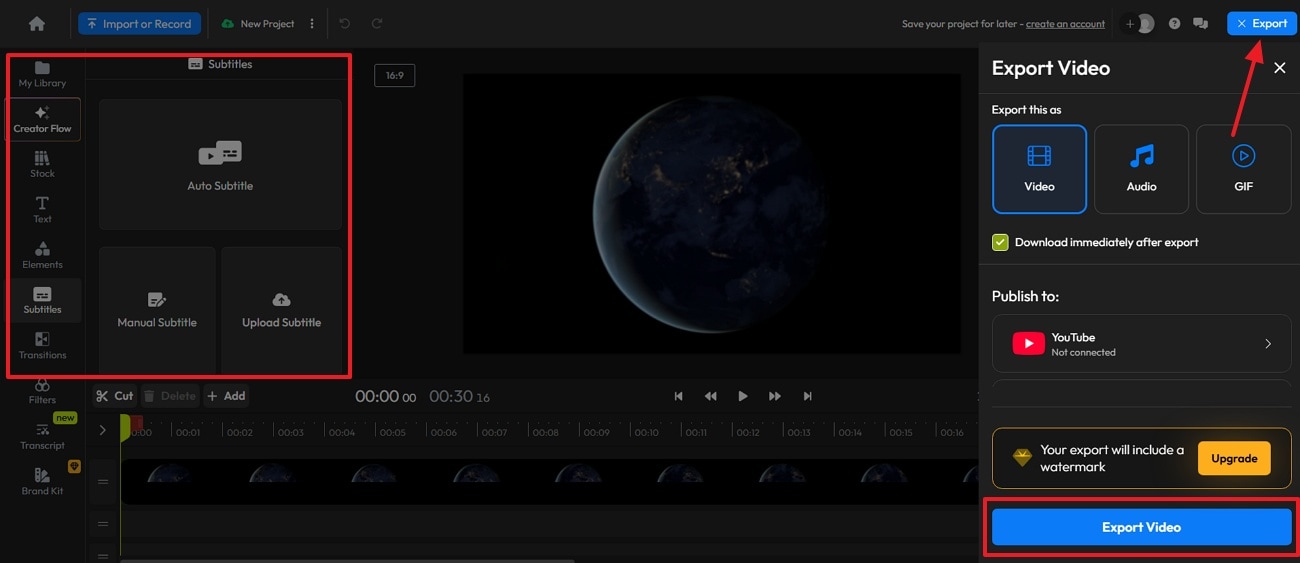Click the cloud save icon beside New Project
The height and width of the screenshot is (563, 1300).
tap(227, 23)
